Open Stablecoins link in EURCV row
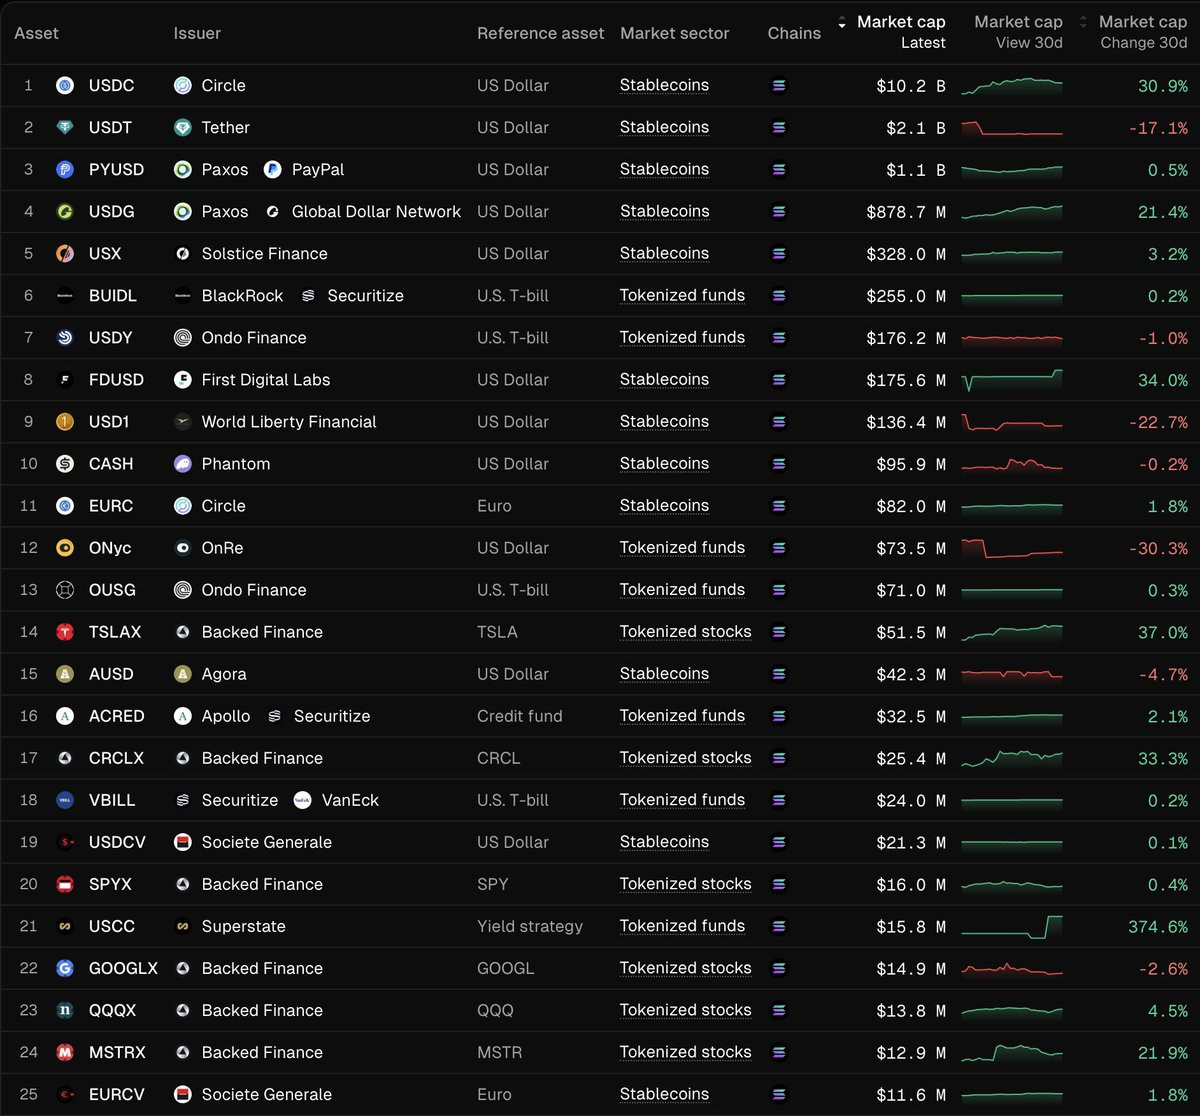The image size is (1200, 1116). pyautogui.click(x=664, y=1094)
